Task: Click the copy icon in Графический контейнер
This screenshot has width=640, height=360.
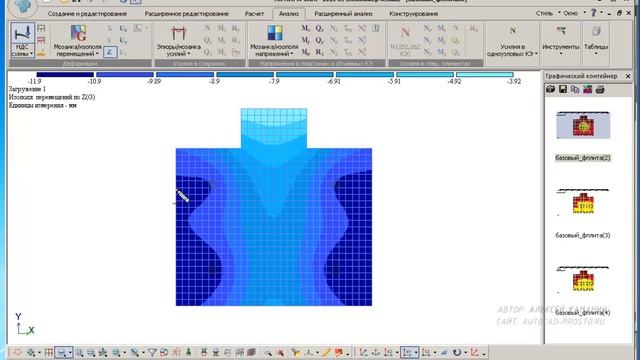Action: click(575, 89)
